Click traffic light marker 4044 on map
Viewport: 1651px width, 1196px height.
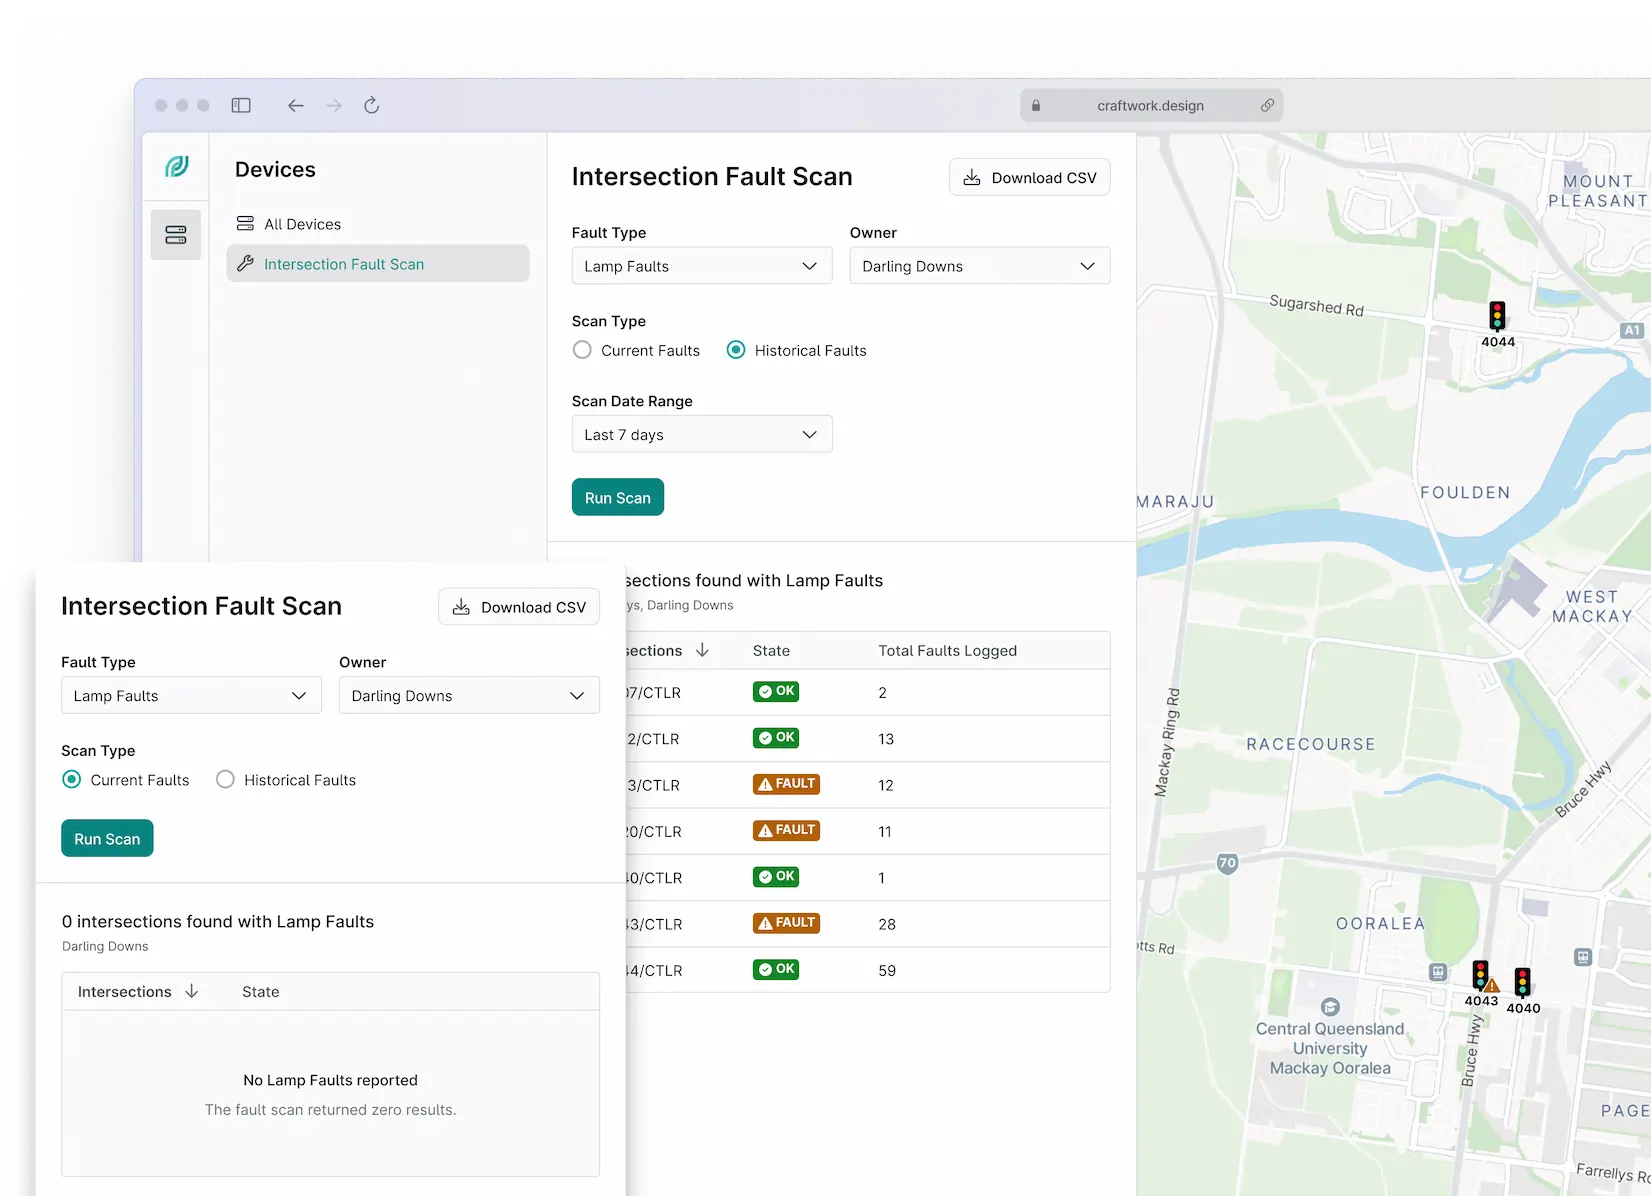pos(1497,317)
